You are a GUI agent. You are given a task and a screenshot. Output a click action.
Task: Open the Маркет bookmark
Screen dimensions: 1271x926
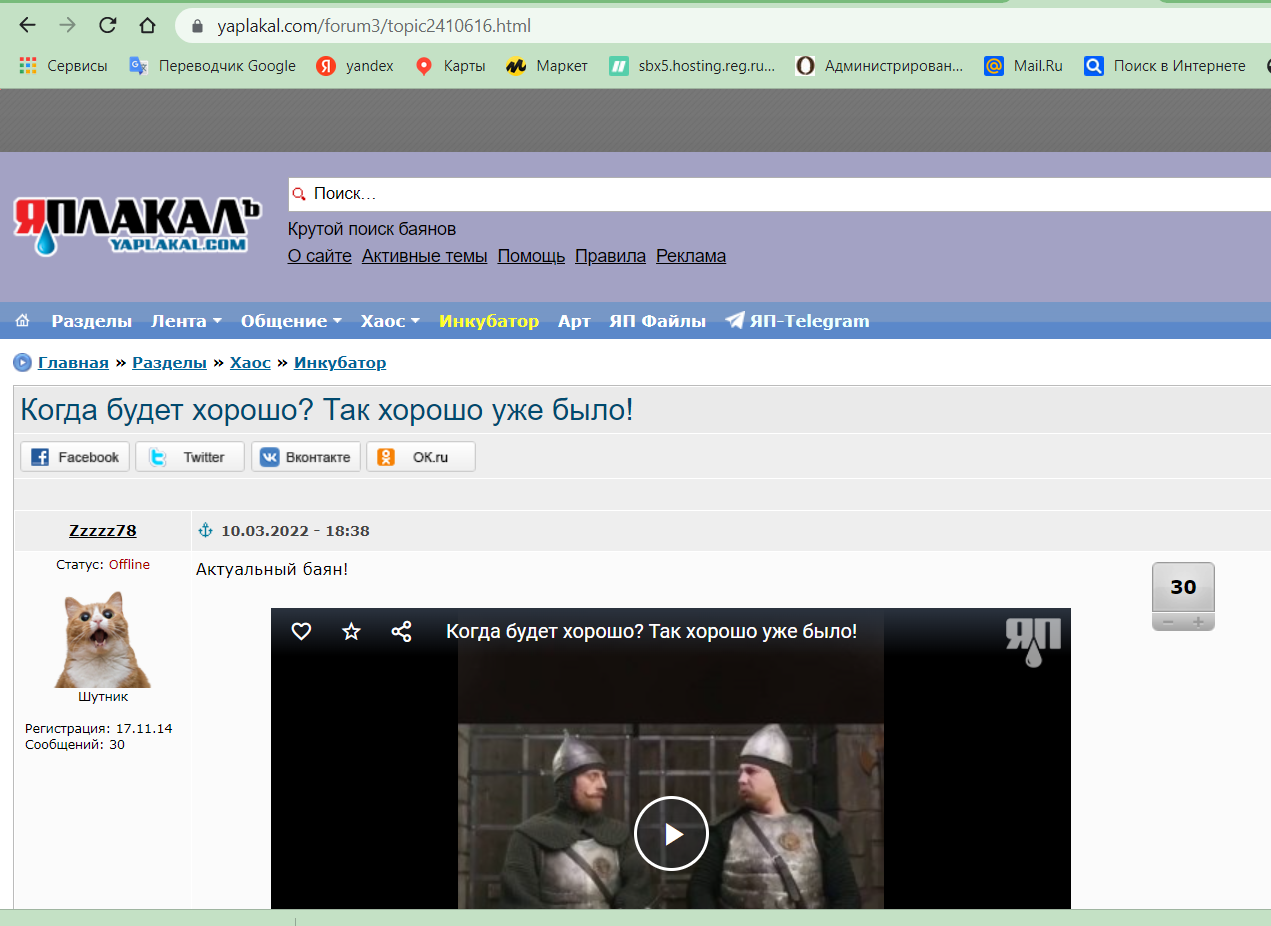pos(547,66)
